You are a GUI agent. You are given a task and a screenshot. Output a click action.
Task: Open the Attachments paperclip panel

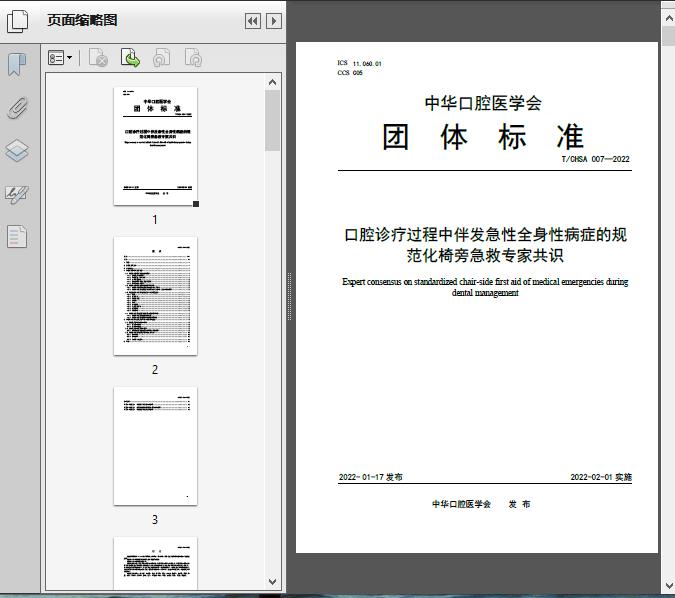(17, 108)
